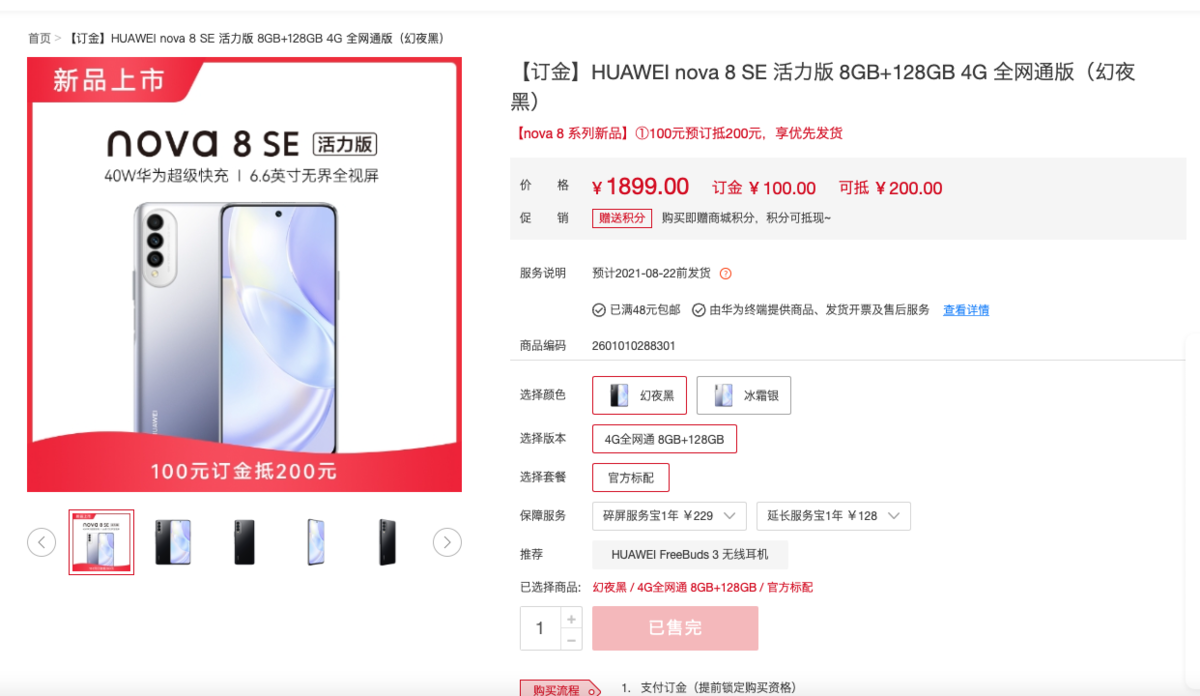Show previous product thumbnails with left arrow
Viewport: 1200px width, 696px height.
(41, 542)
